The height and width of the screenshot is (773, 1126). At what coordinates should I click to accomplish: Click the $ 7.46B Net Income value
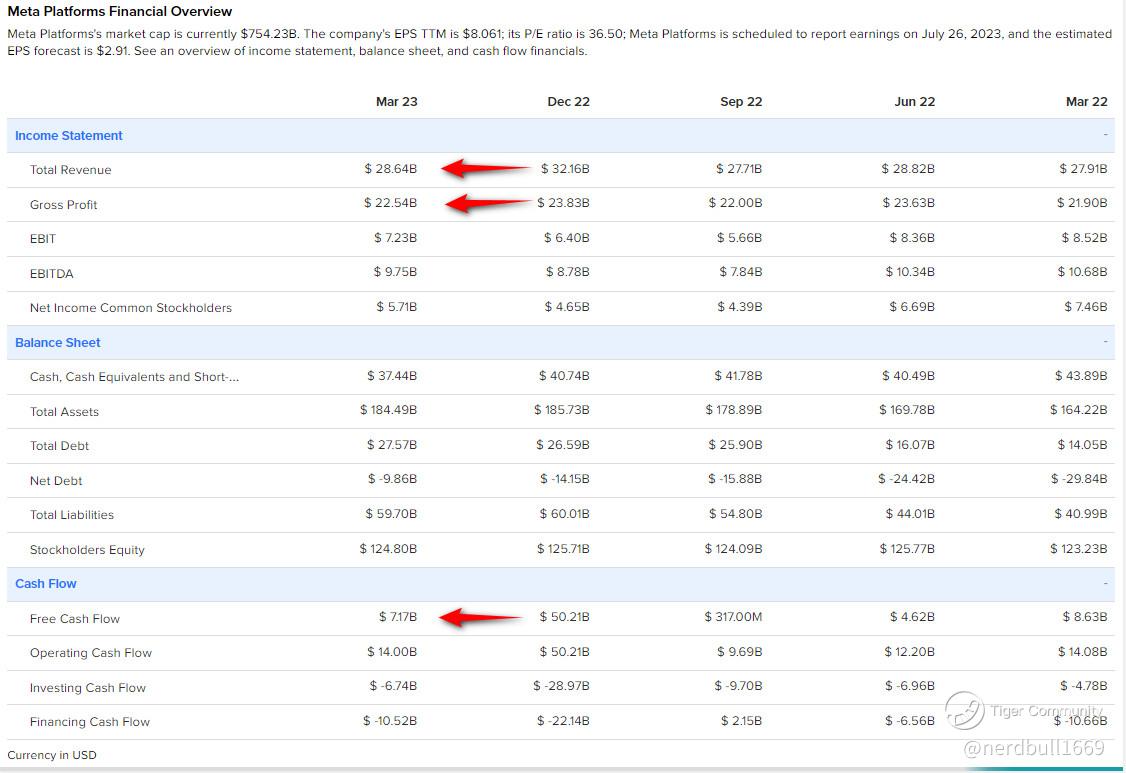point(1086,307)
